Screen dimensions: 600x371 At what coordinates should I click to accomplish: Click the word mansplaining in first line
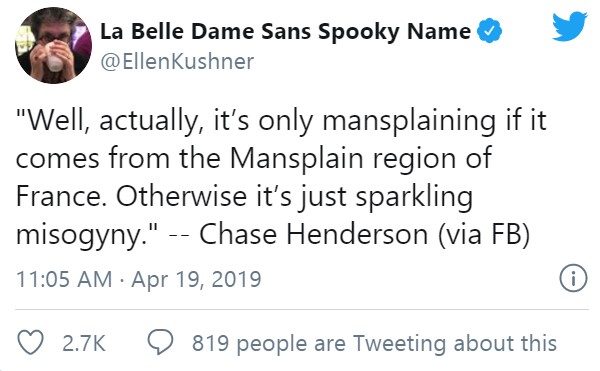(409, 121)
